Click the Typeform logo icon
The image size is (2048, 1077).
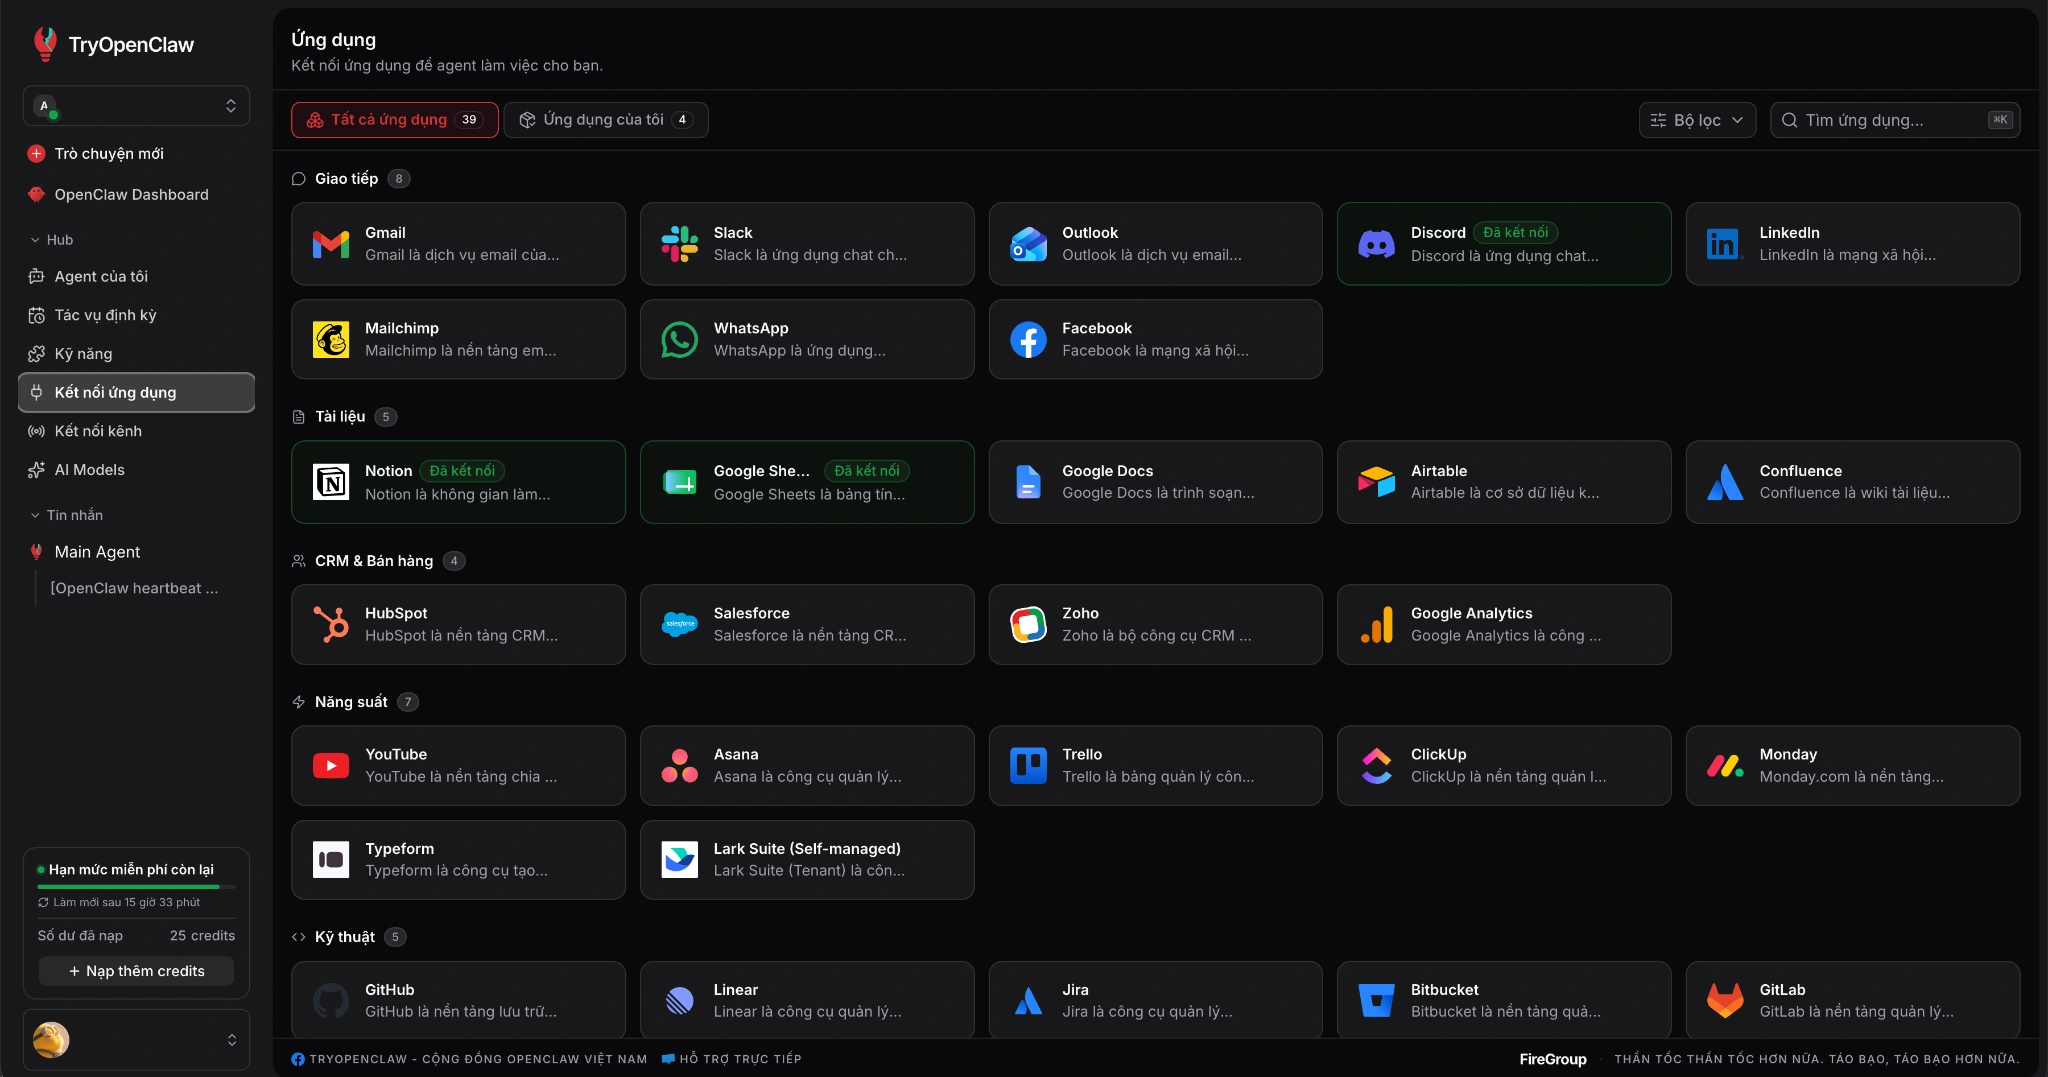(331, 860)
